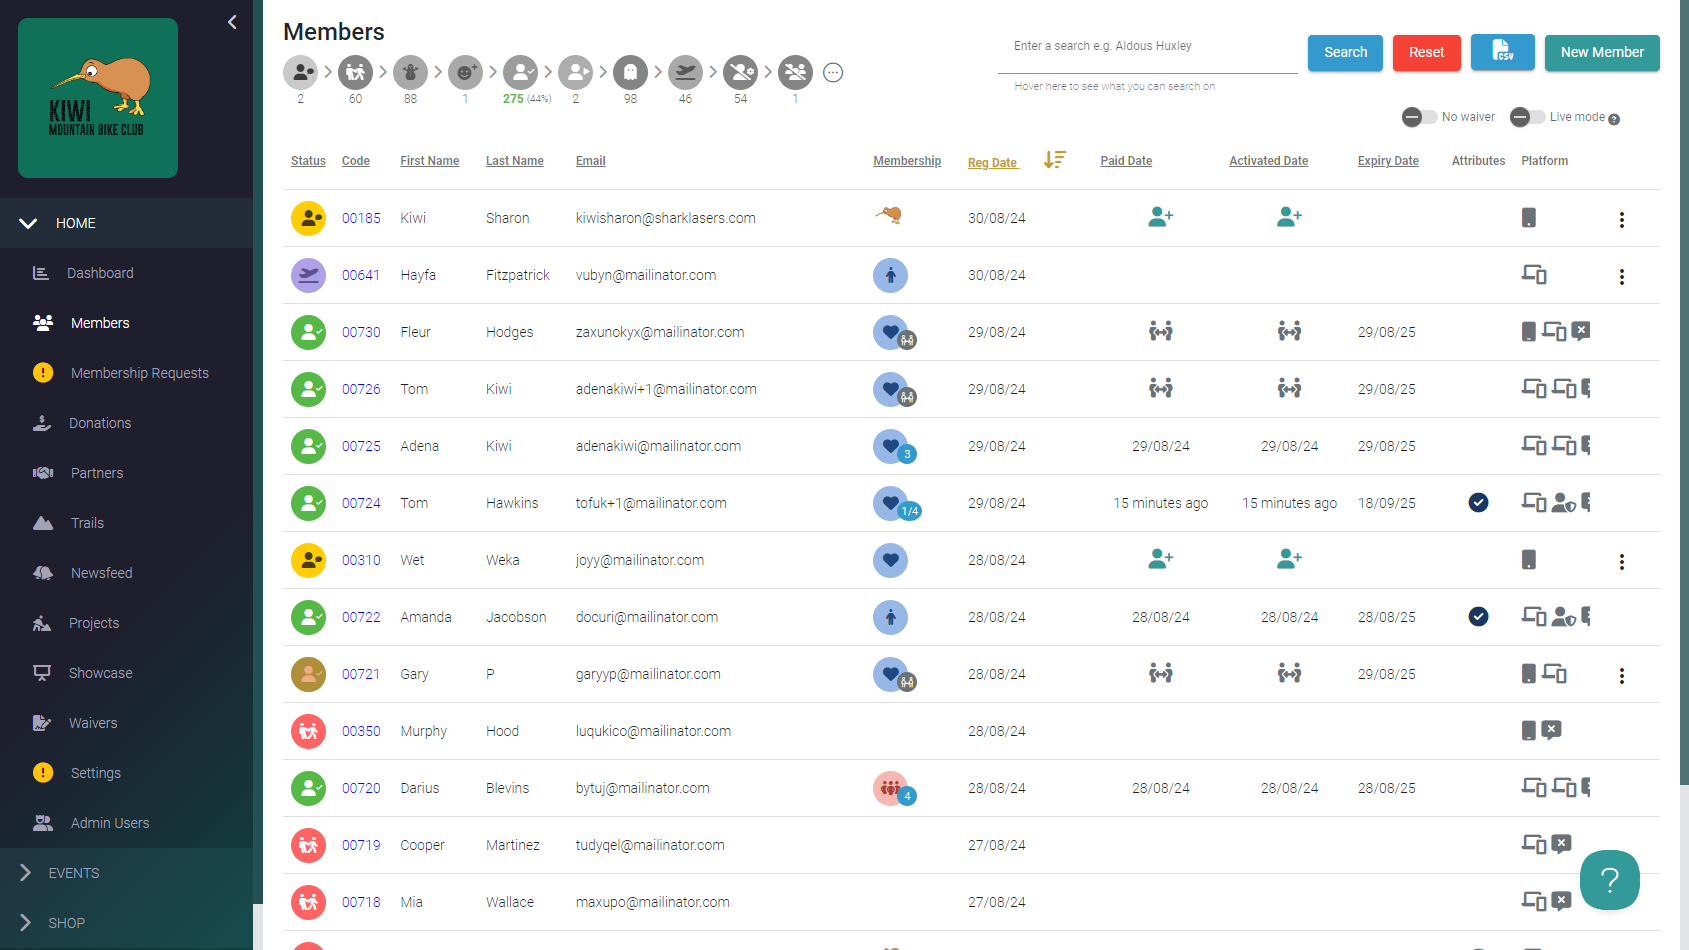Select the active-member checkmark status showing 275
The image size is (1689, 950).
point(520,72)
